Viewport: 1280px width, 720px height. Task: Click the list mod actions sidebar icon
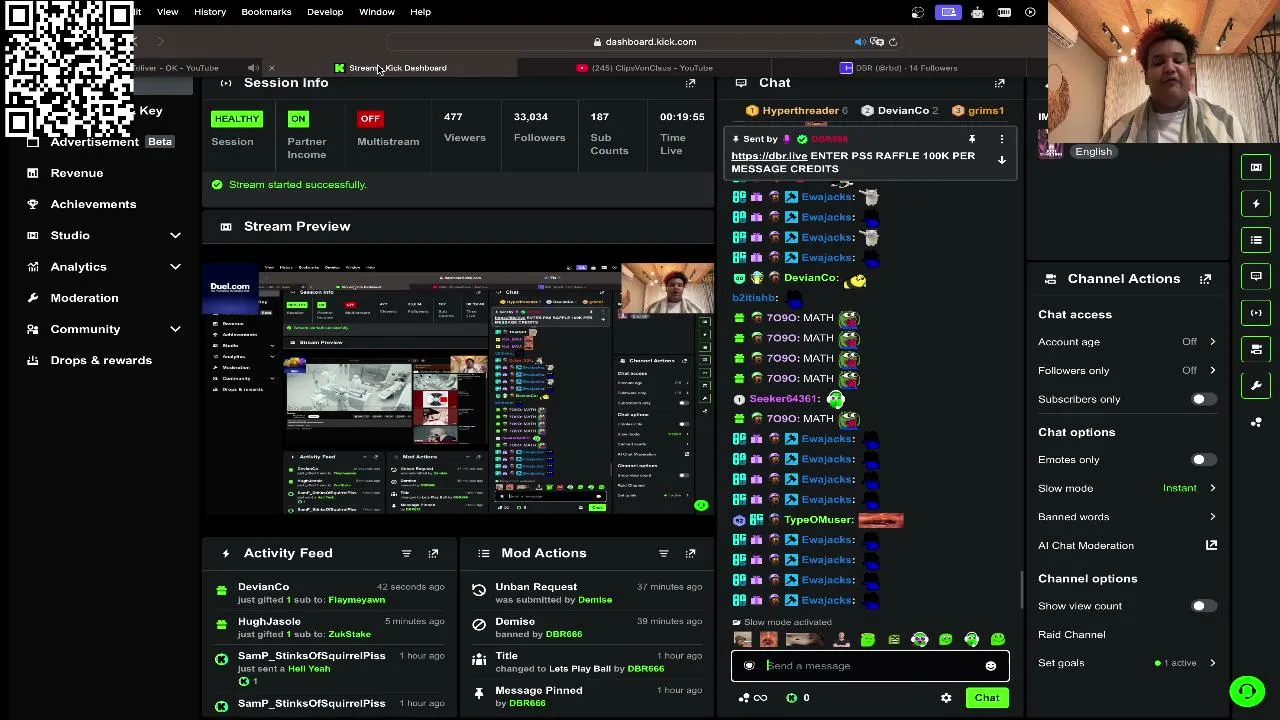point(1256,240)
